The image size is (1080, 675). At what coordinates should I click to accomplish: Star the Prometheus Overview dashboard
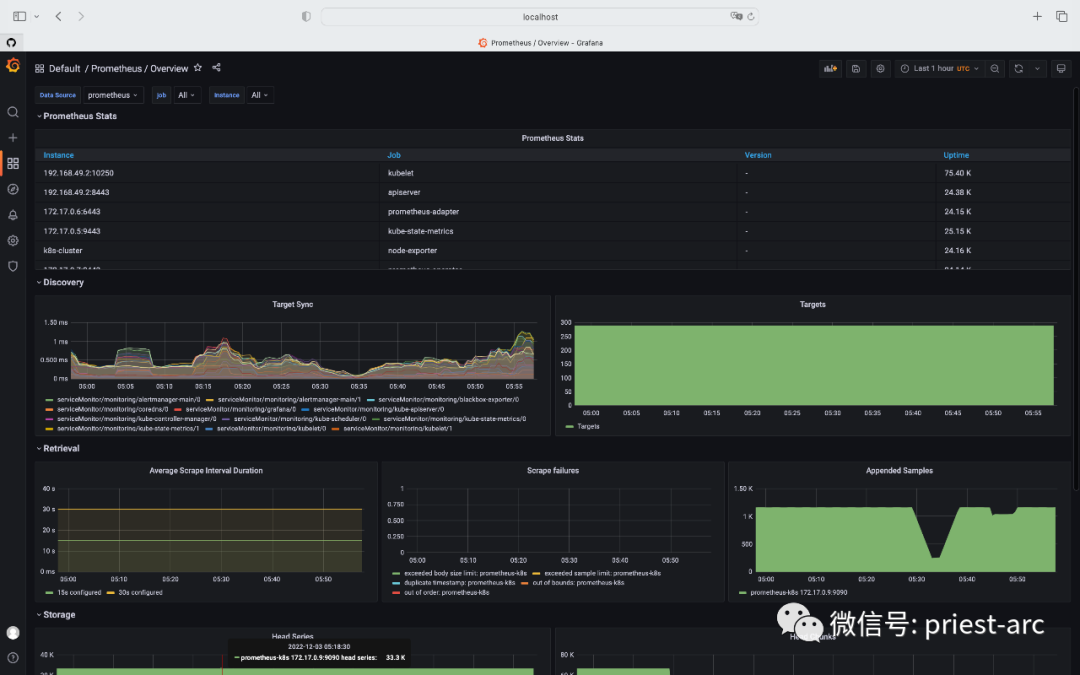[198, 68]
